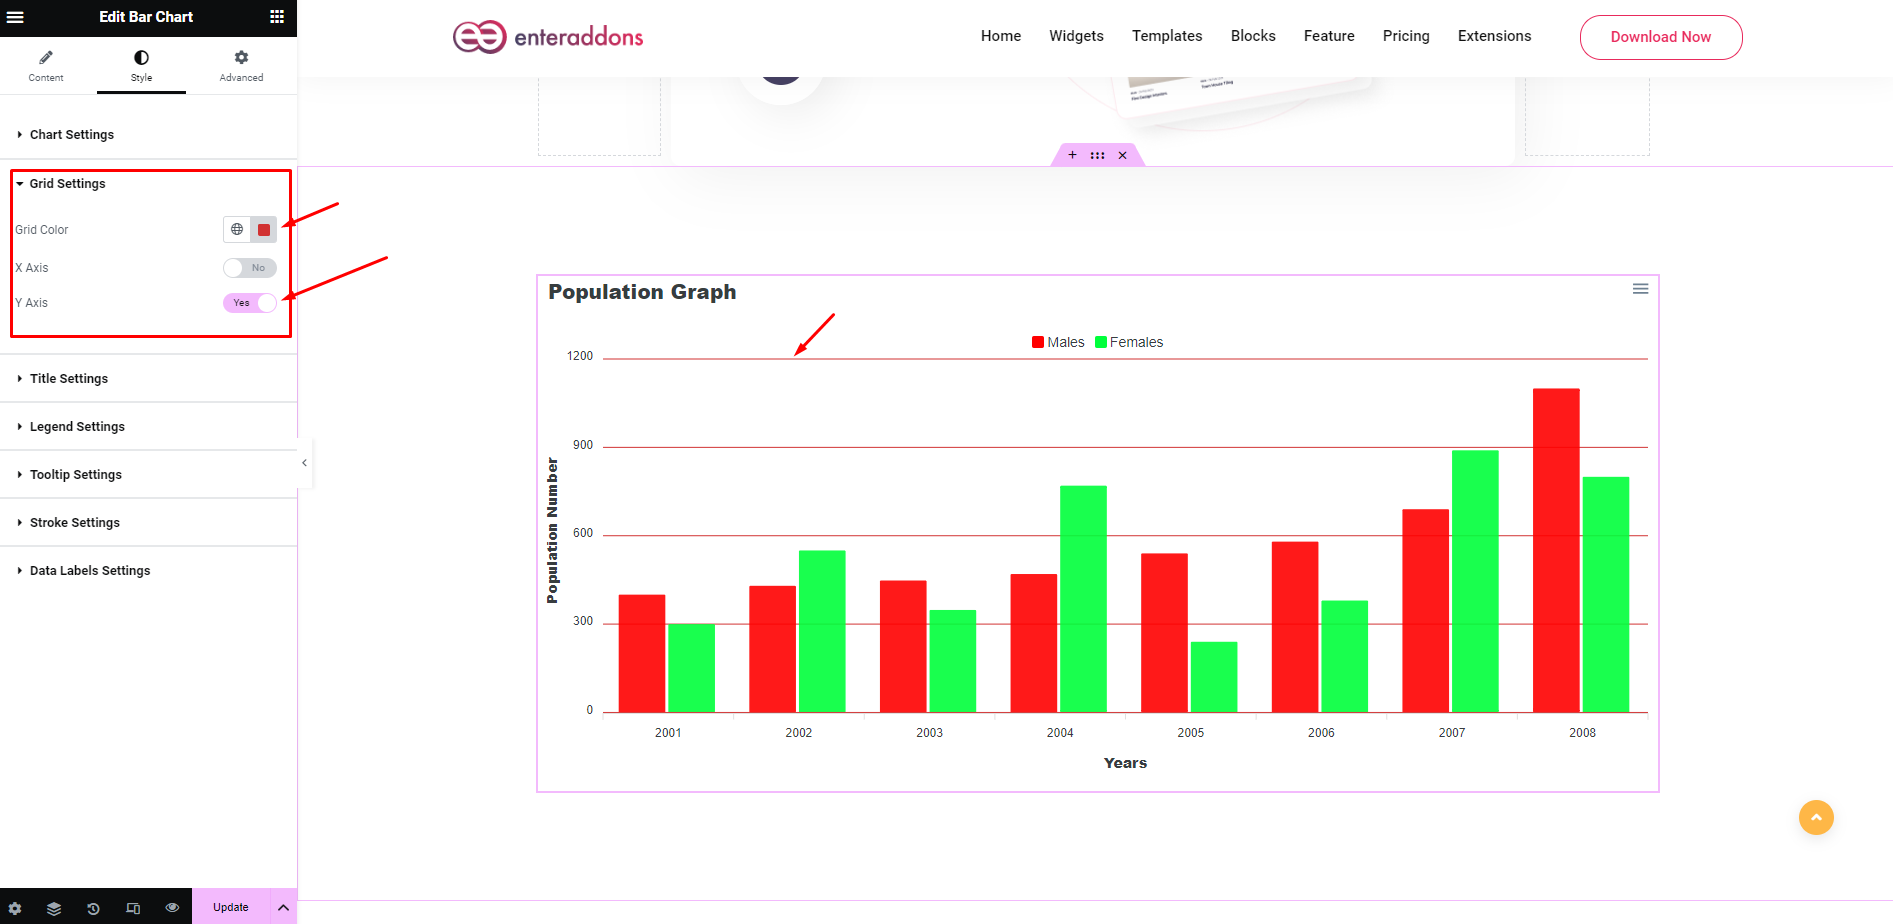Click the Download Now button
Screen dimensions: 1893x924
pyautogui.click(x=1661, y=37)
